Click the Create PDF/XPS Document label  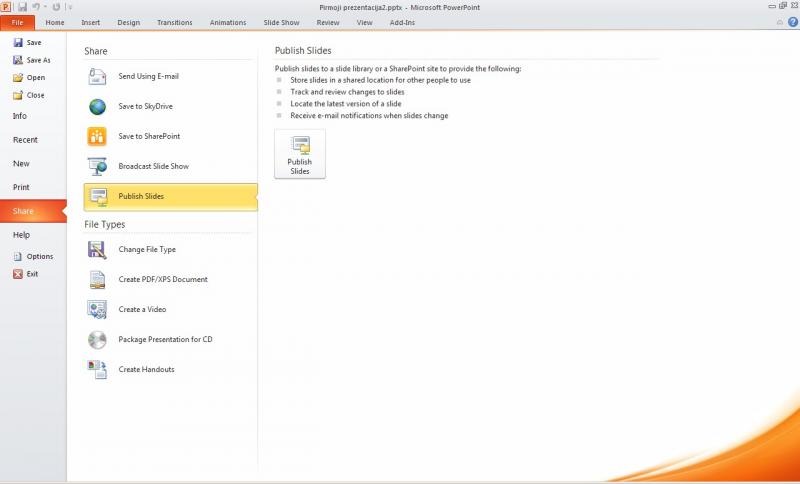163,279
